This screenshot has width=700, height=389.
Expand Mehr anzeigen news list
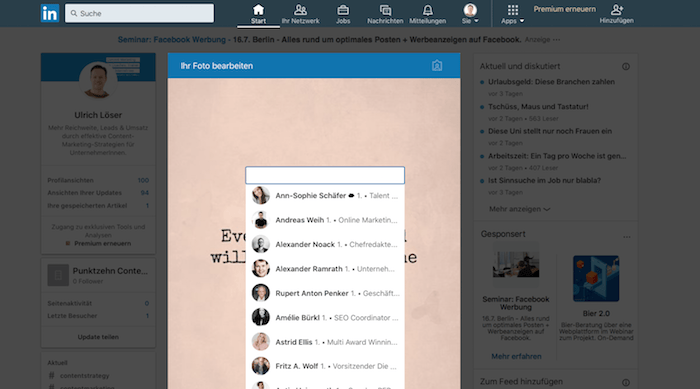(x=519, y=209)
